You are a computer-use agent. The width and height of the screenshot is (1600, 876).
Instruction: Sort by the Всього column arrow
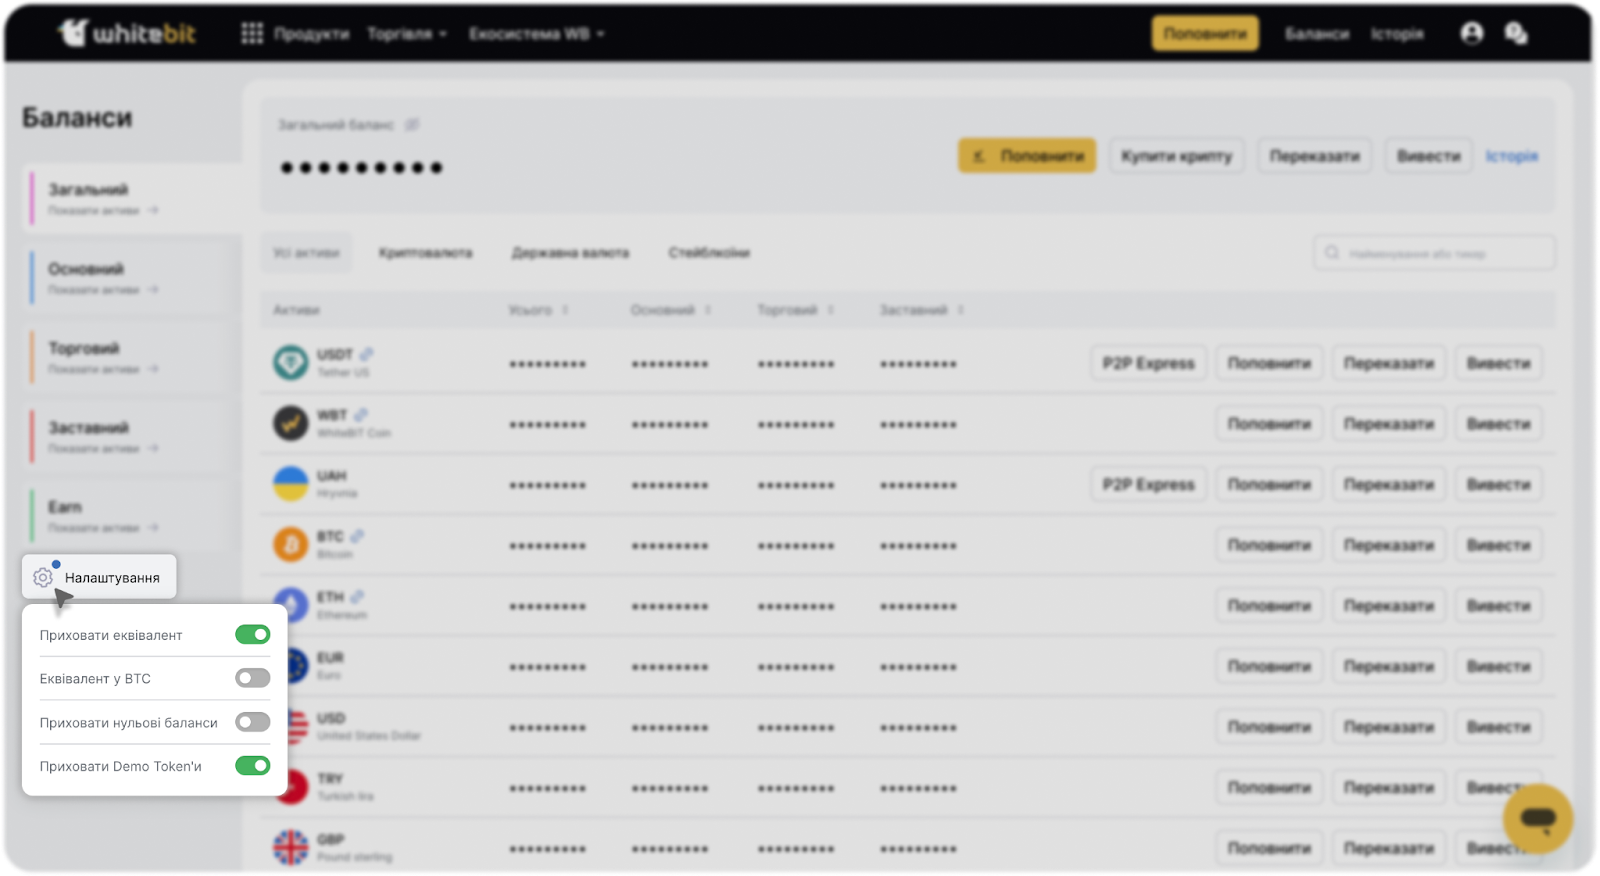coord(565,310)
